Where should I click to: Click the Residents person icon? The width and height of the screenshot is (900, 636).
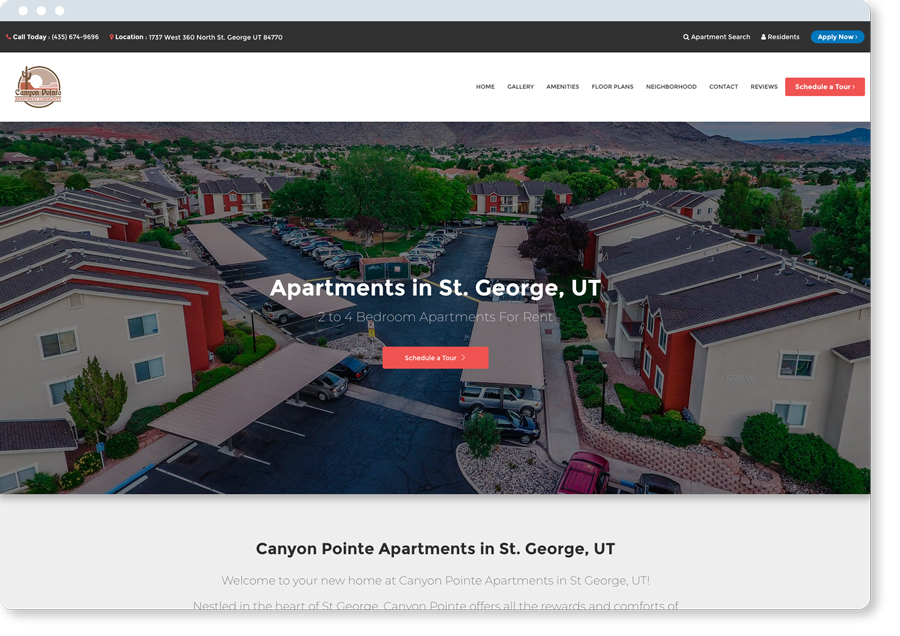coord(763,37)
